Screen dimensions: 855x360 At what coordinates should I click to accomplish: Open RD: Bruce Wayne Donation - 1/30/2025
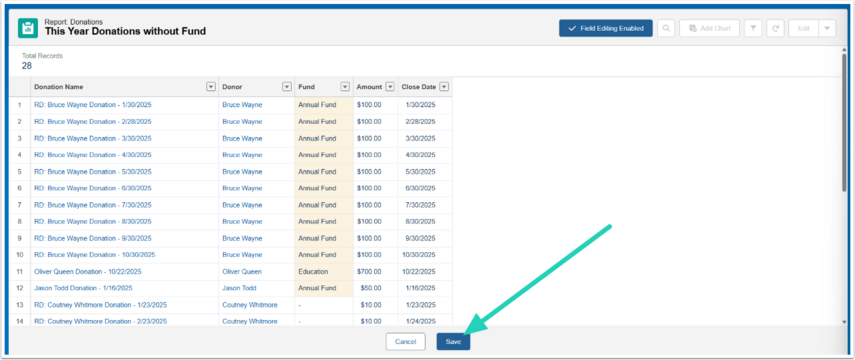coord(93,105)
